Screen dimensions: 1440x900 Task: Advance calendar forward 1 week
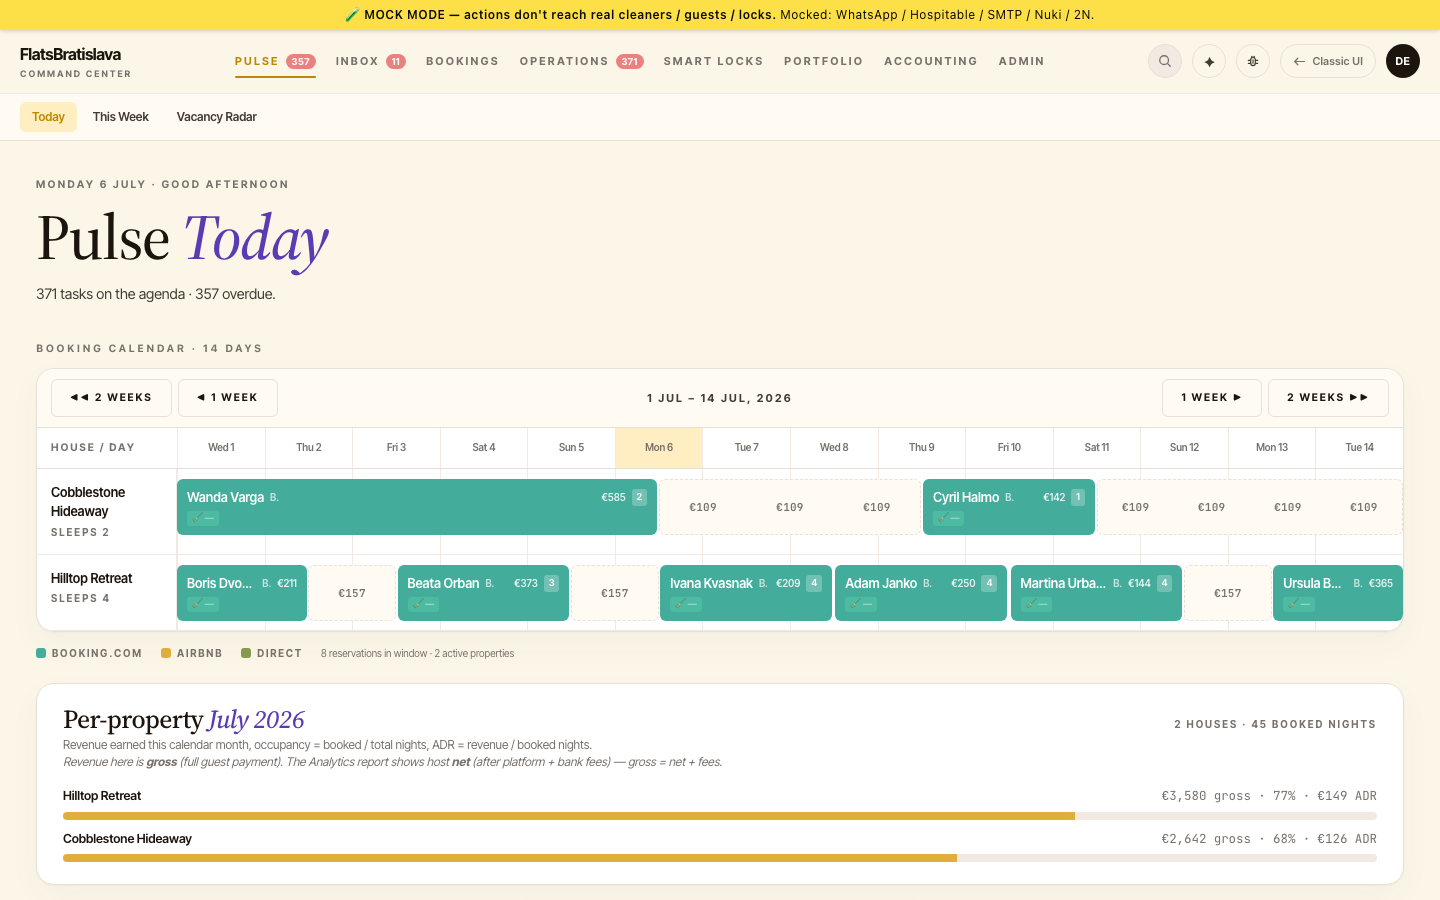[x=1212, y=398]
